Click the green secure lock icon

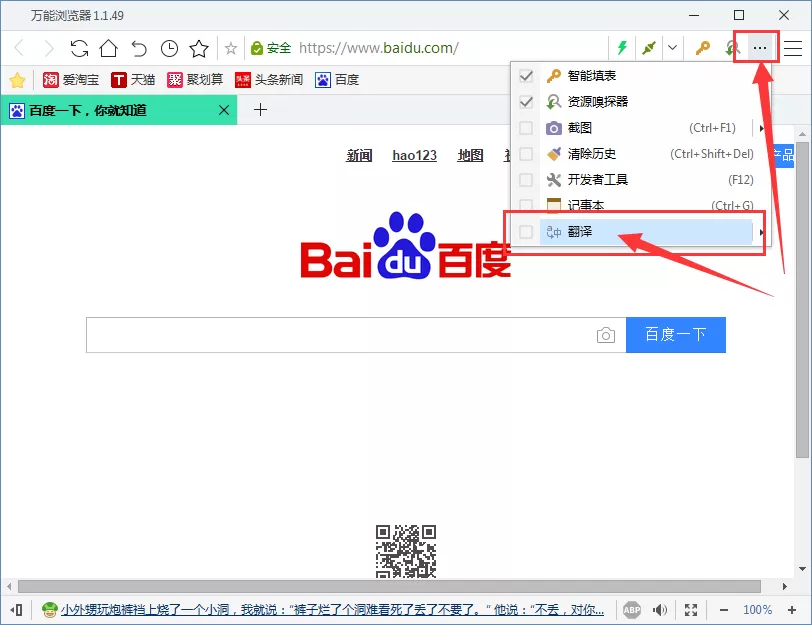tap(256, 48)
